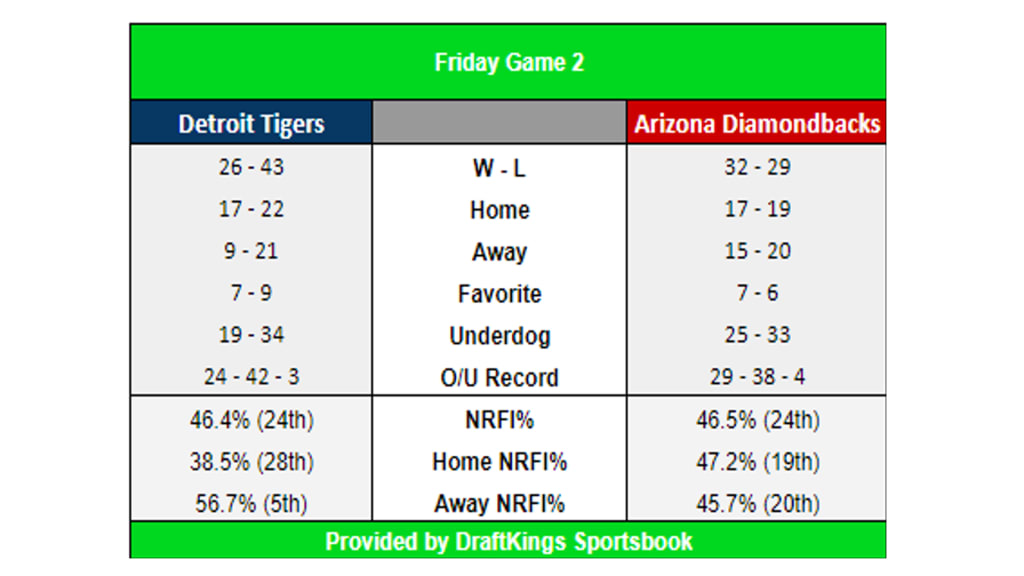The height and width of the screenshot is (576, 1024).
Task: Select the Favorite row label
Action: point(499,294)
